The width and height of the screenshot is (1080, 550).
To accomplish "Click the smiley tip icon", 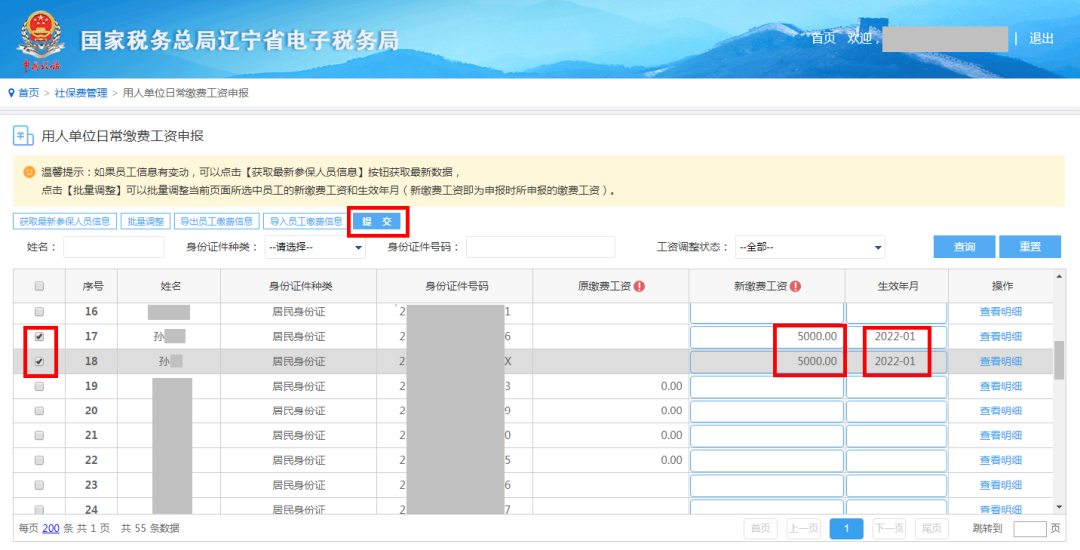I will point(30,171).
